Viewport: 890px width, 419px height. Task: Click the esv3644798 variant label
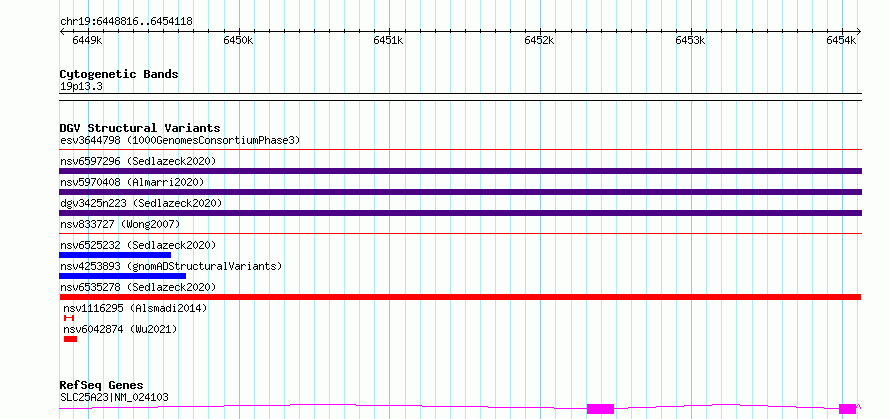(179, 140)
